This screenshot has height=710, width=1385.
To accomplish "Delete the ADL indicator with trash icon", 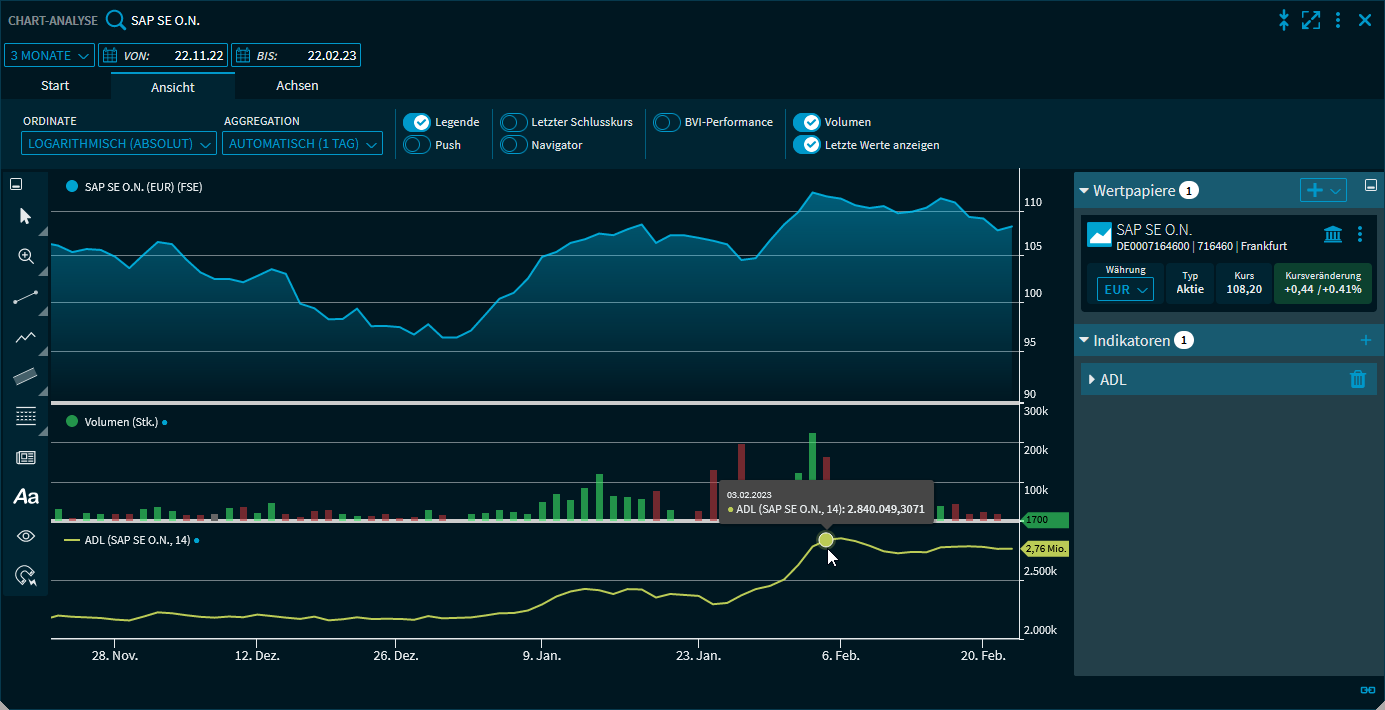I will (x=1357, y=379).
